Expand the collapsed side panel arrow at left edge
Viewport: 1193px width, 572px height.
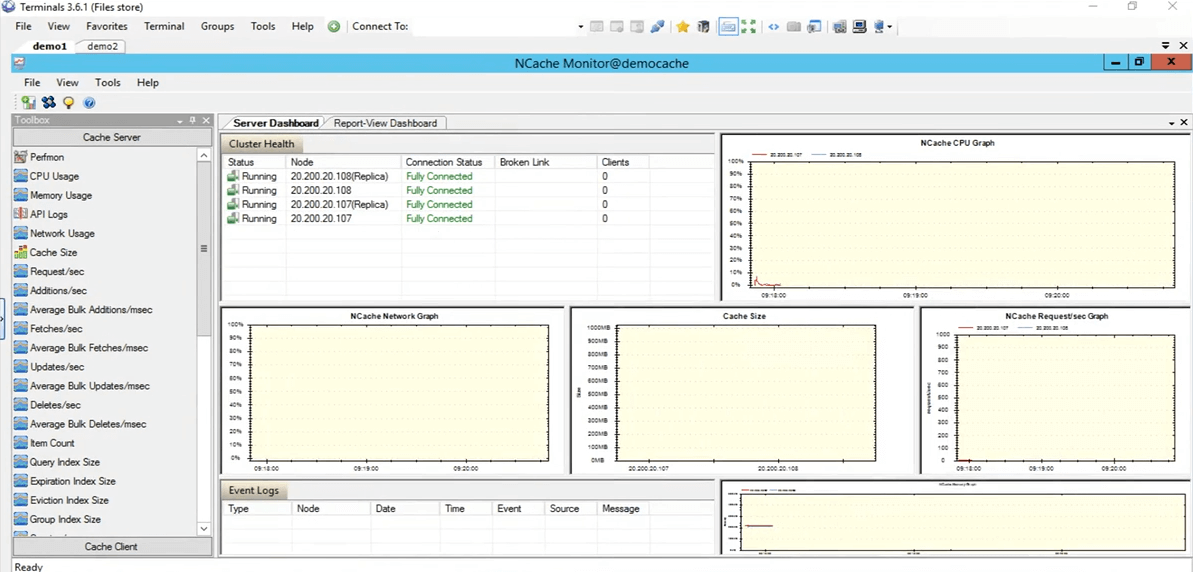[x=3, y=320]
